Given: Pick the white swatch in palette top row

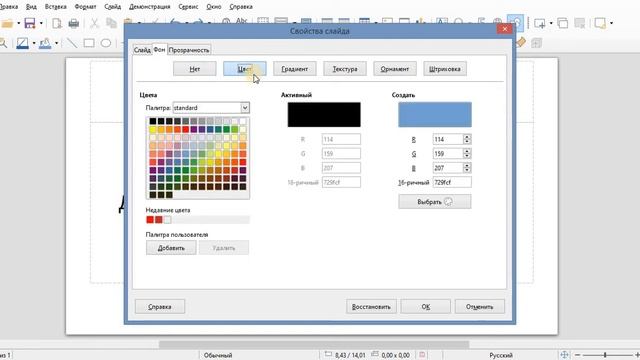Looking at the screenshot, I should pos(243,121).
